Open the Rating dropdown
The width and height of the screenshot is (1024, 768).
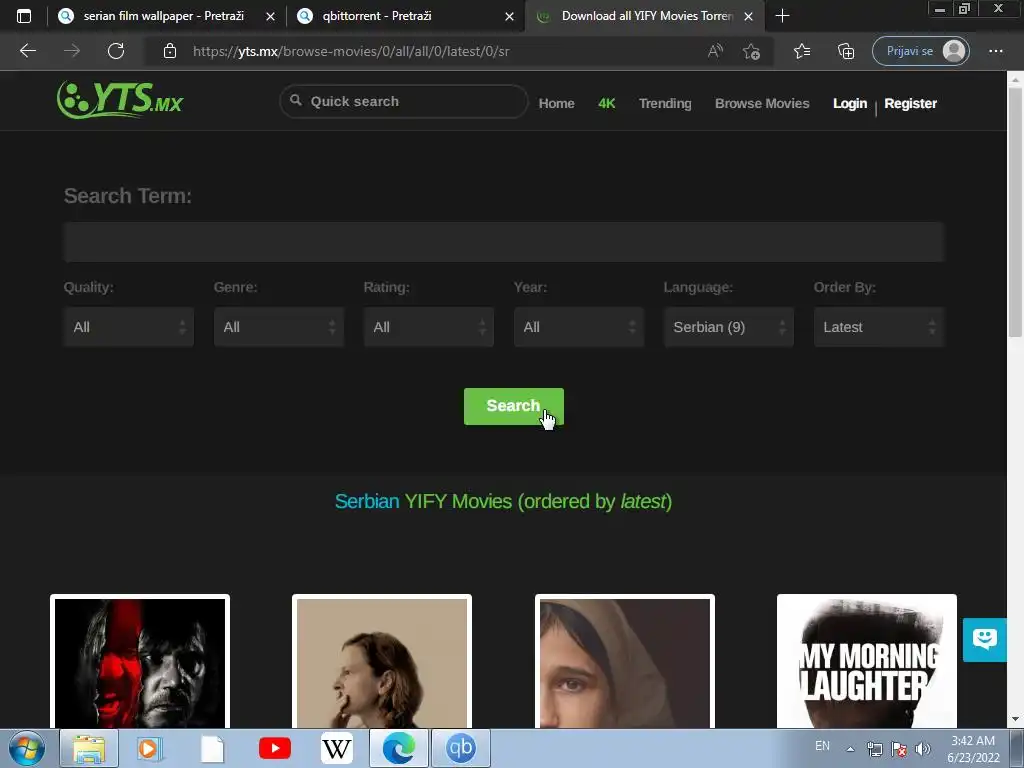click(x=429, y=327)
